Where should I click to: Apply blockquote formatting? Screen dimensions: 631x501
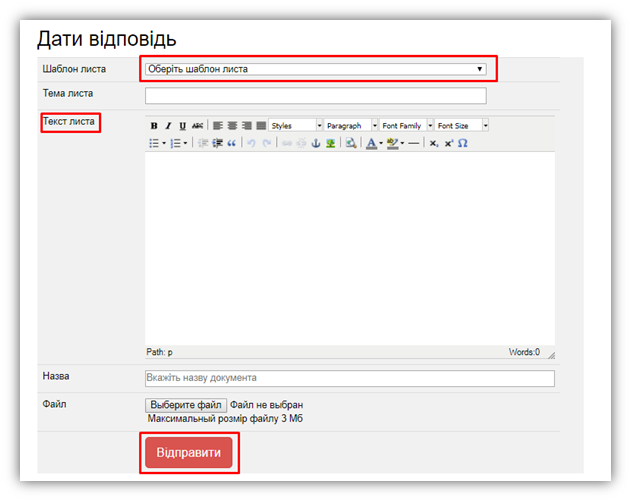[x=232, y=144]
